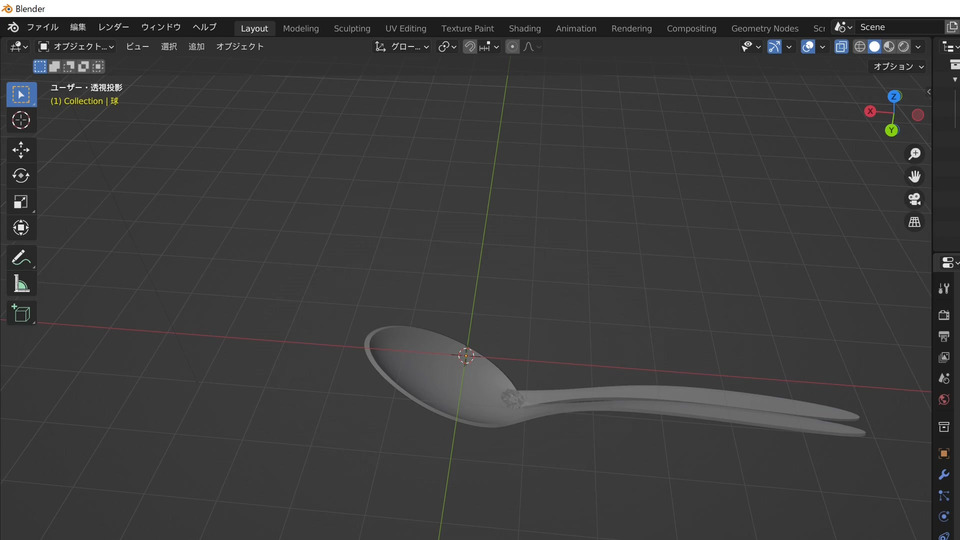Image resolution: width=960 pixels, height=540 pixels.
Task: Select the 3D Cursor tool
Action: pyautogui.click(x=21, y=120)
